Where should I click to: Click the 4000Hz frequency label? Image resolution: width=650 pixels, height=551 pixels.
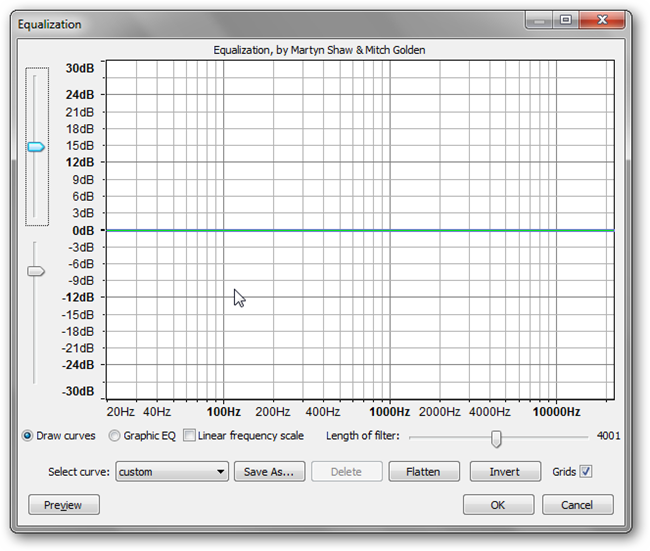click(490, 412)
